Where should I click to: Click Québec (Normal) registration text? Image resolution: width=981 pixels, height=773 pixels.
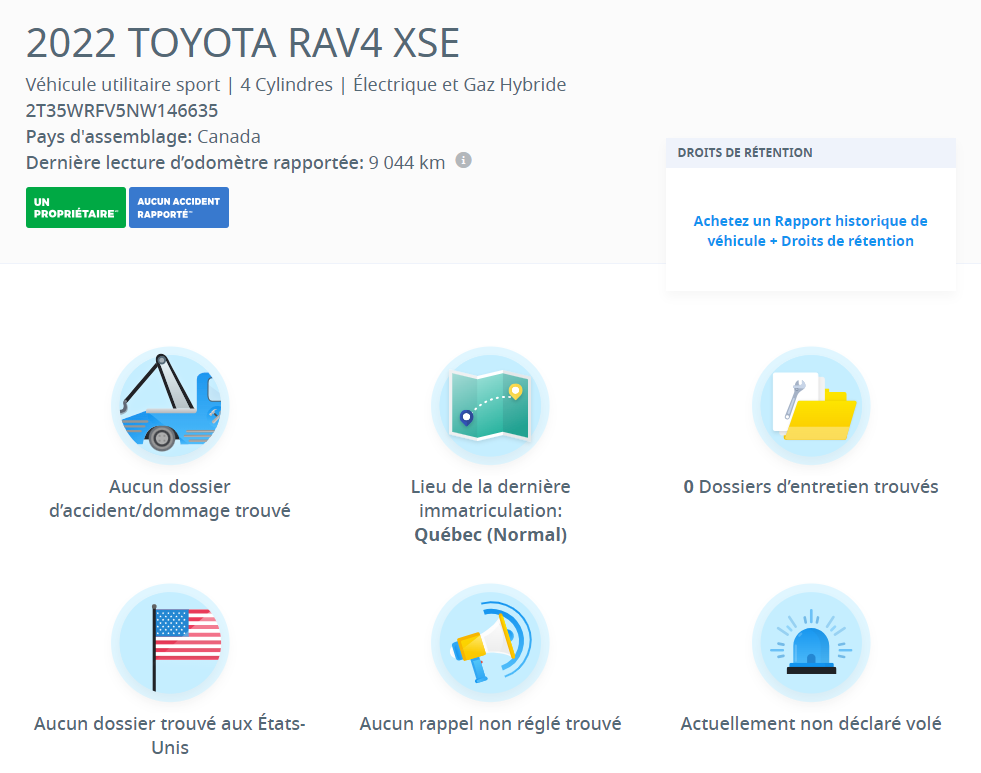click(490, 535)
